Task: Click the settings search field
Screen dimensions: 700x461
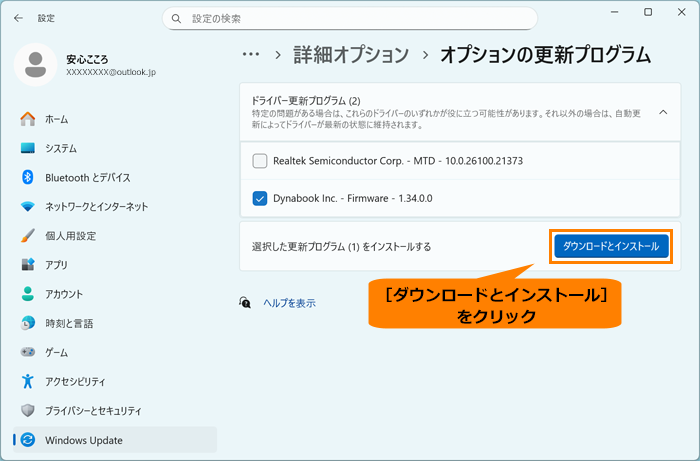Action: click(x=350, y=18)
